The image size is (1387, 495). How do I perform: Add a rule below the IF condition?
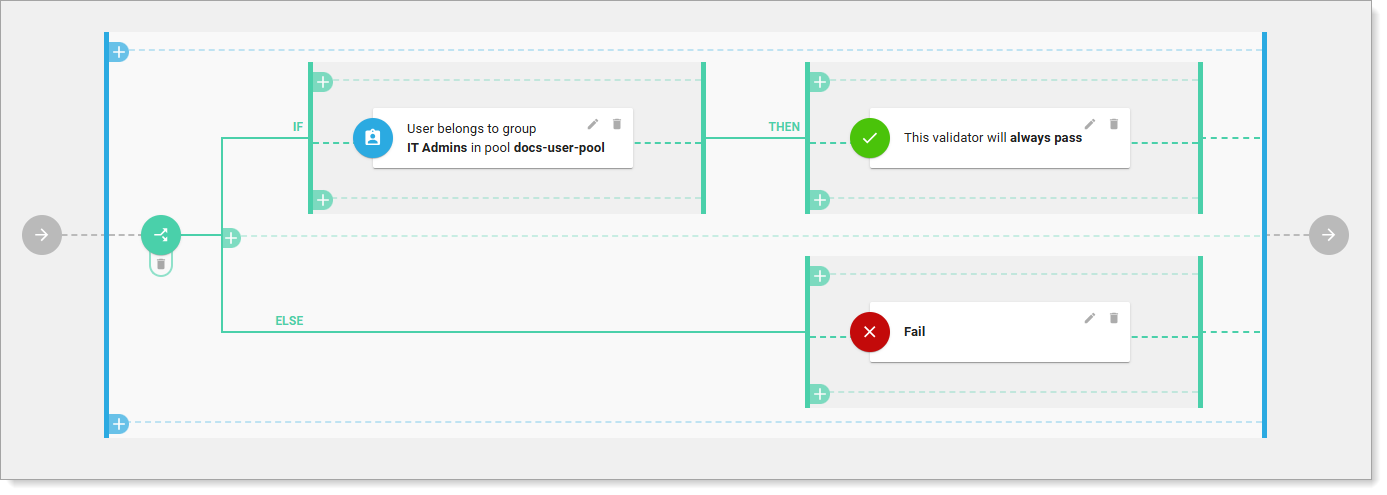point(323,200)
